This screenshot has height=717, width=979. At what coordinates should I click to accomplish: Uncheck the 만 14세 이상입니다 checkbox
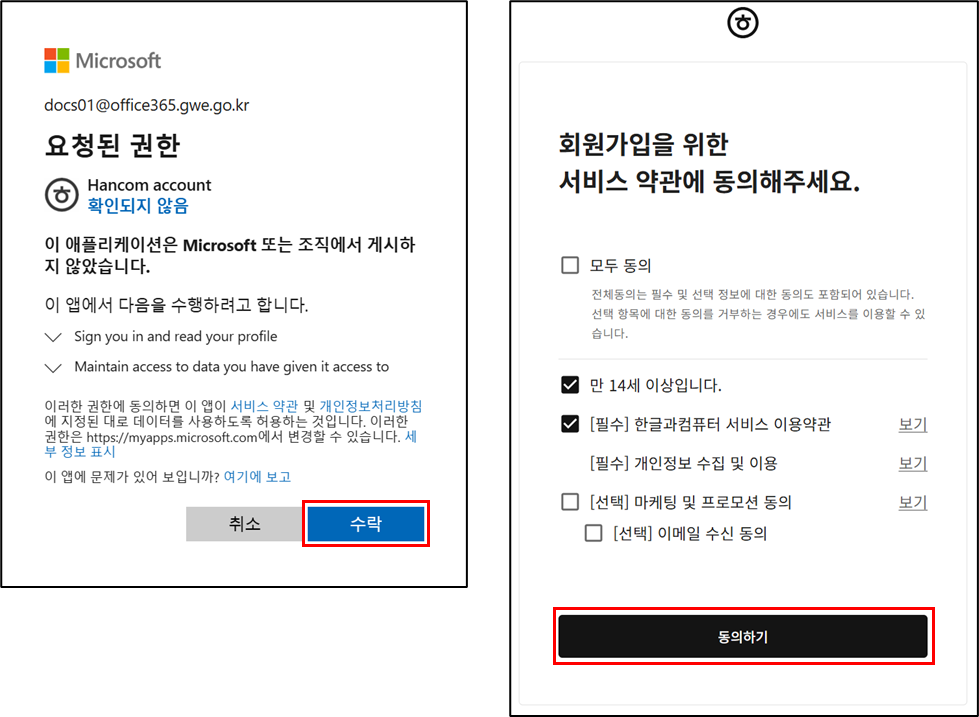click(x=570, y=385)
